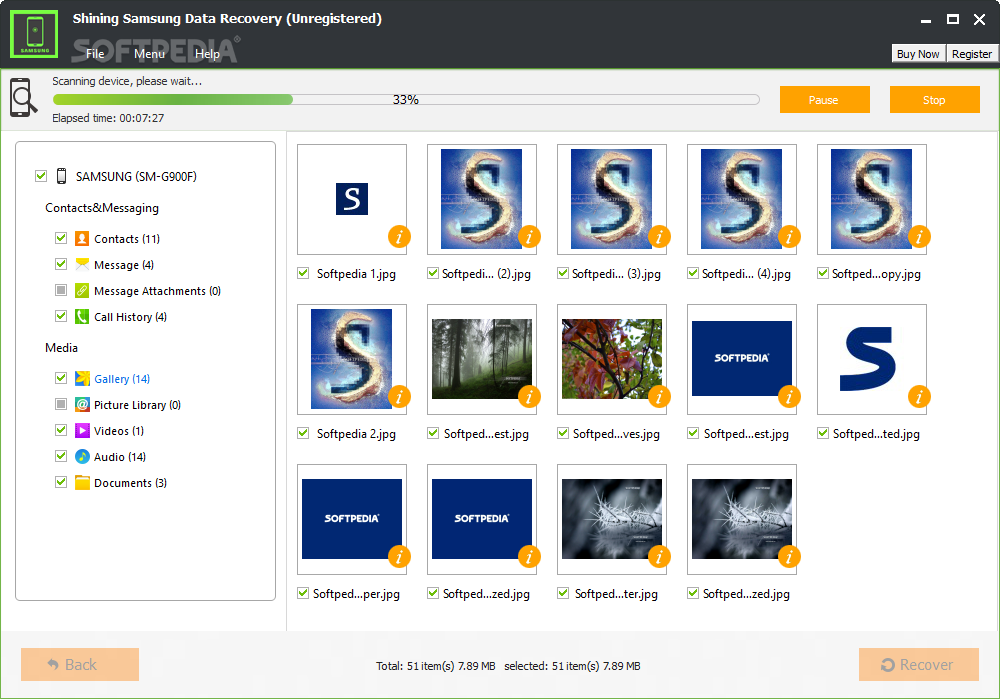Click the Picture Library icon
Screen dimensions: 1000x699
(82, 404)
